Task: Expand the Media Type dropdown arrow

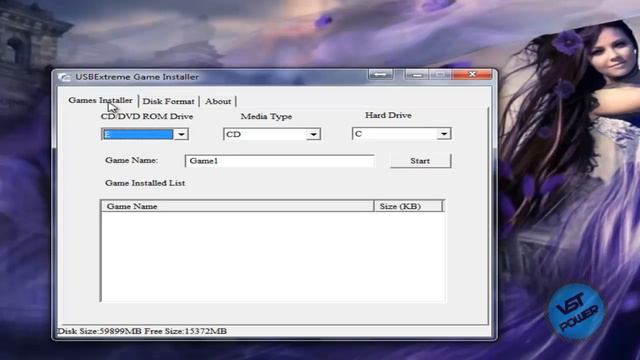Action: [313, 134]
